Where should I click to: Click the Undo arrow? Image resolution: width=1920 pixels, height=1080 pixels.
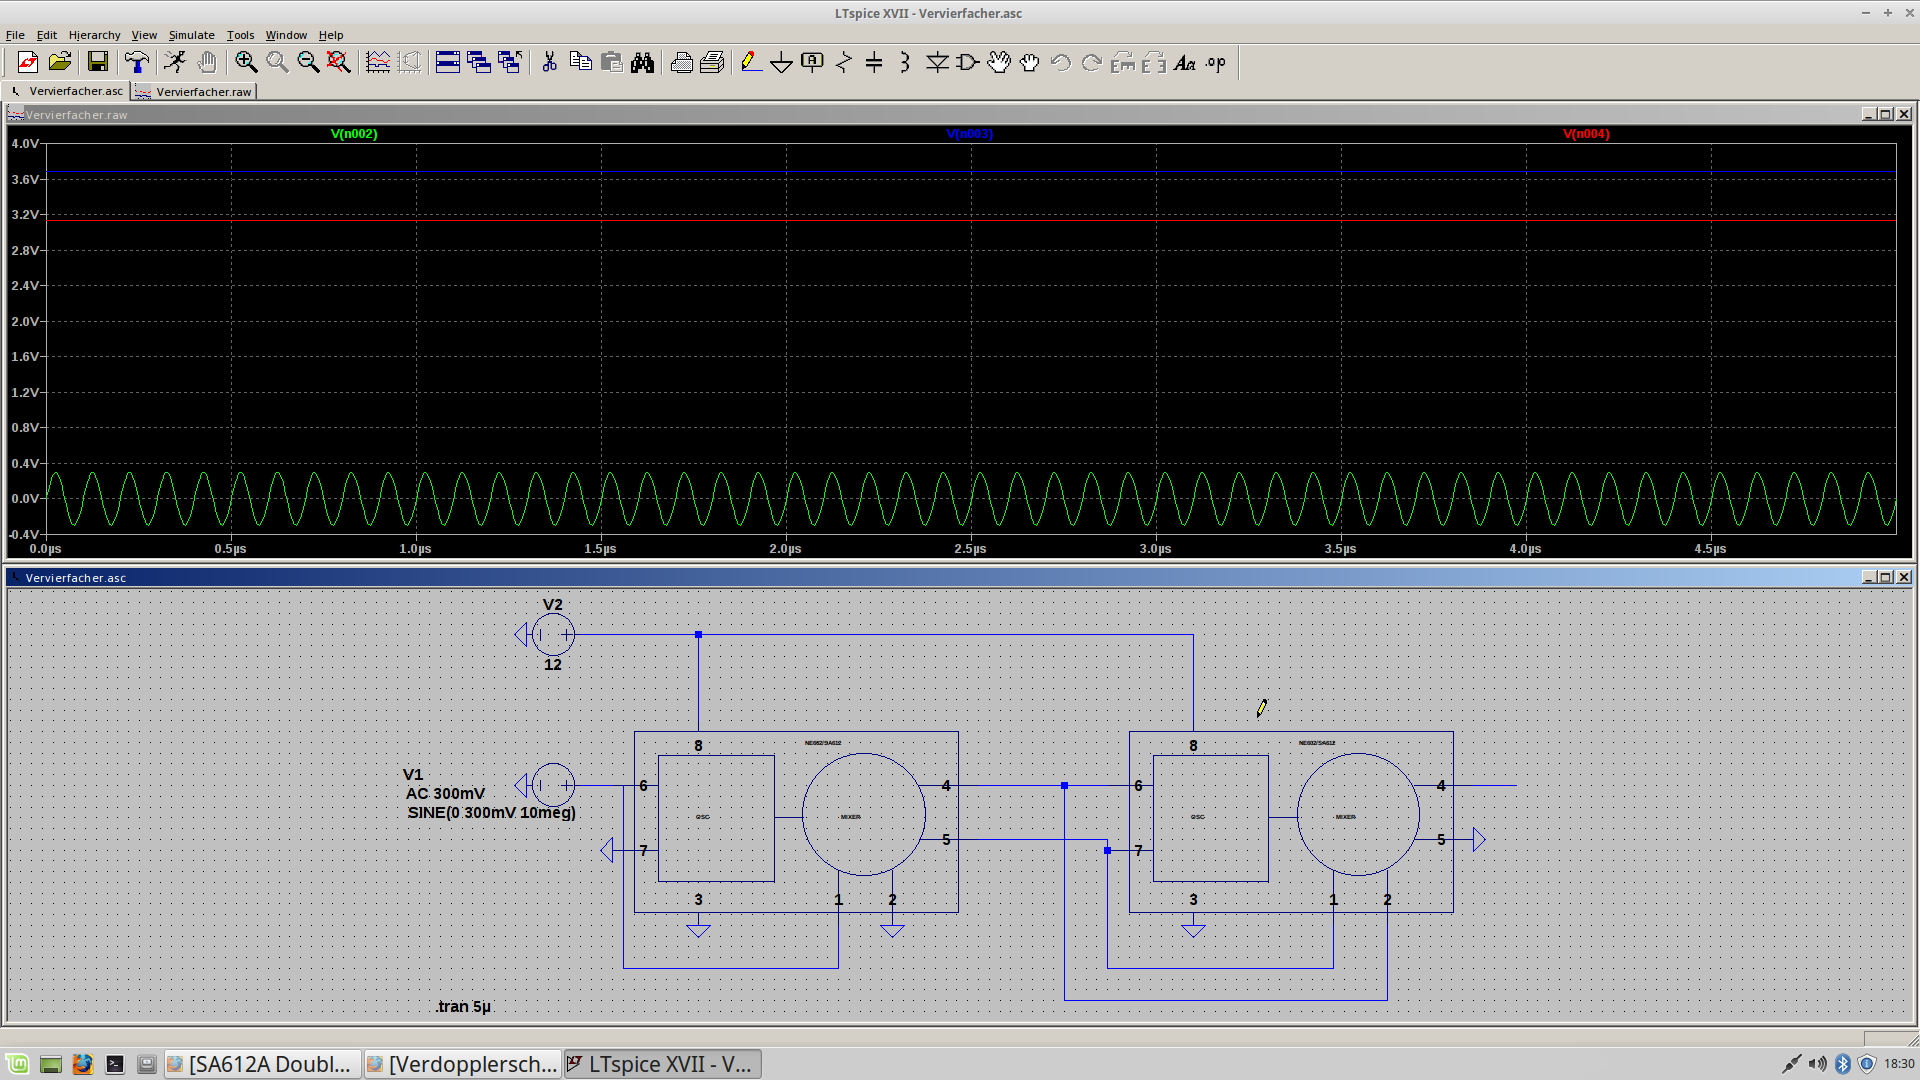(1061, 62)
